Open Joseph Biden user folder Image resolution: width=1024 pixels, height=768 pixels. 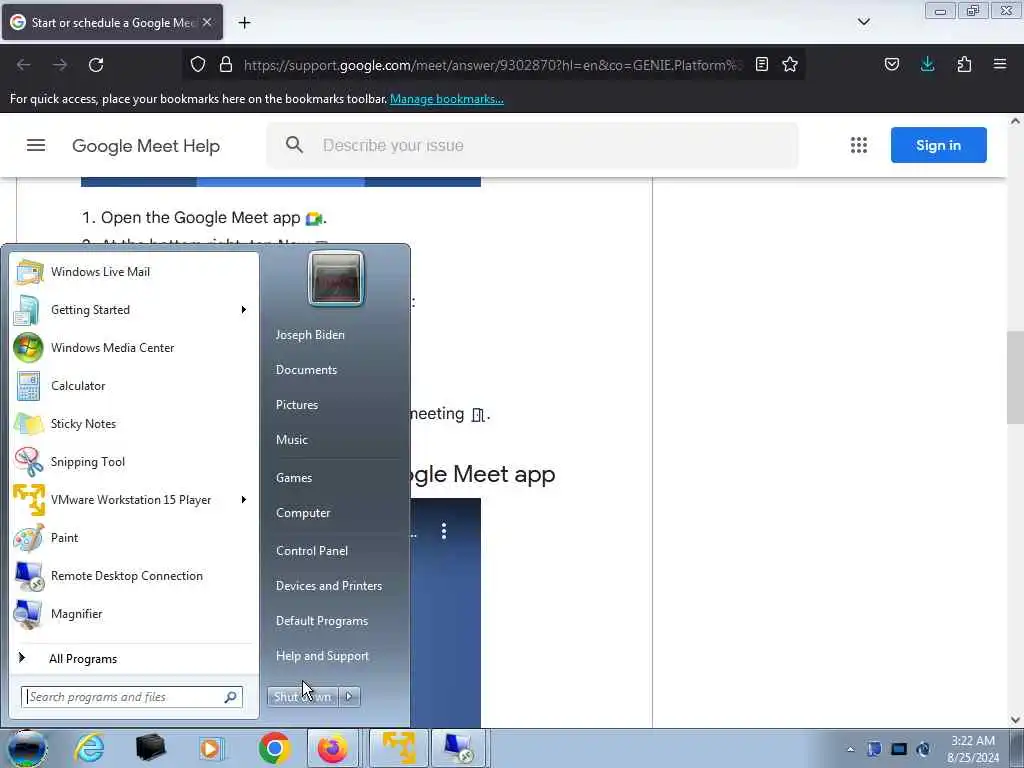click(x=310, y=334)
